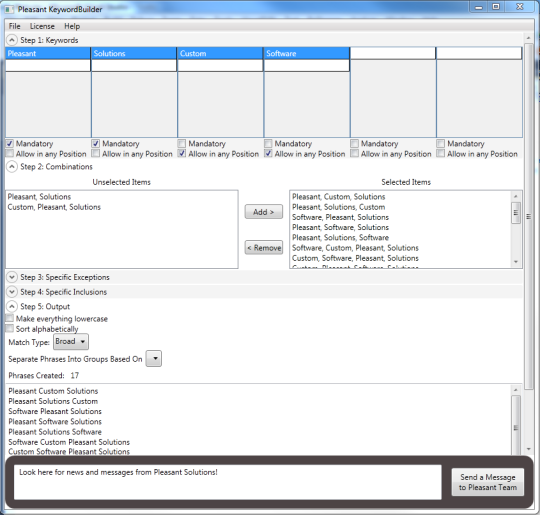The image size is (540, 515).
Task: Select 'Software, Pleasant, Solutions' in Selected Items
Action: 340,217
